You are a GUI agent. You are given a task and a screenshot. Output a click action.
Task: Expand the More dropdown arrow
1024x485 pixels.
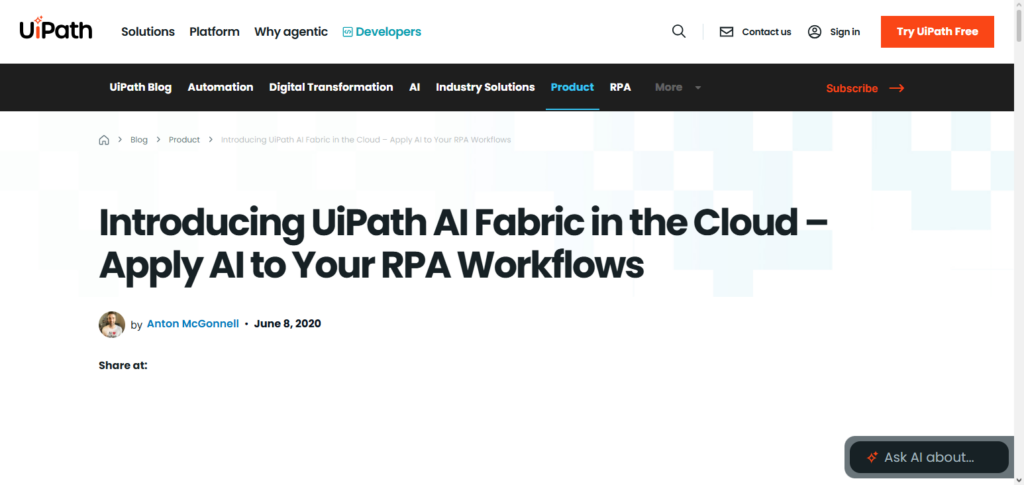pos(698,87)
